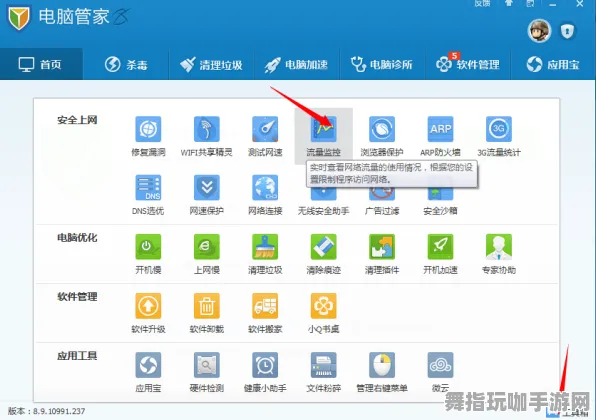The width and height of the screenshot is (596, 420).
Task: Open 清理插件 puzzle icon
Action: click(x=382, y=247)
